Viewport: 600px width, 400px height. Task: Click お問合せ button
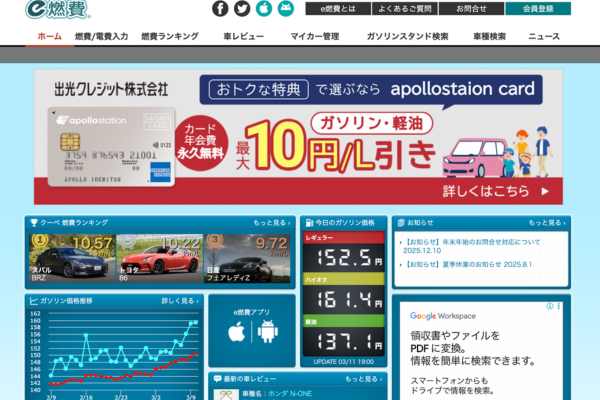tap(471, 8)
